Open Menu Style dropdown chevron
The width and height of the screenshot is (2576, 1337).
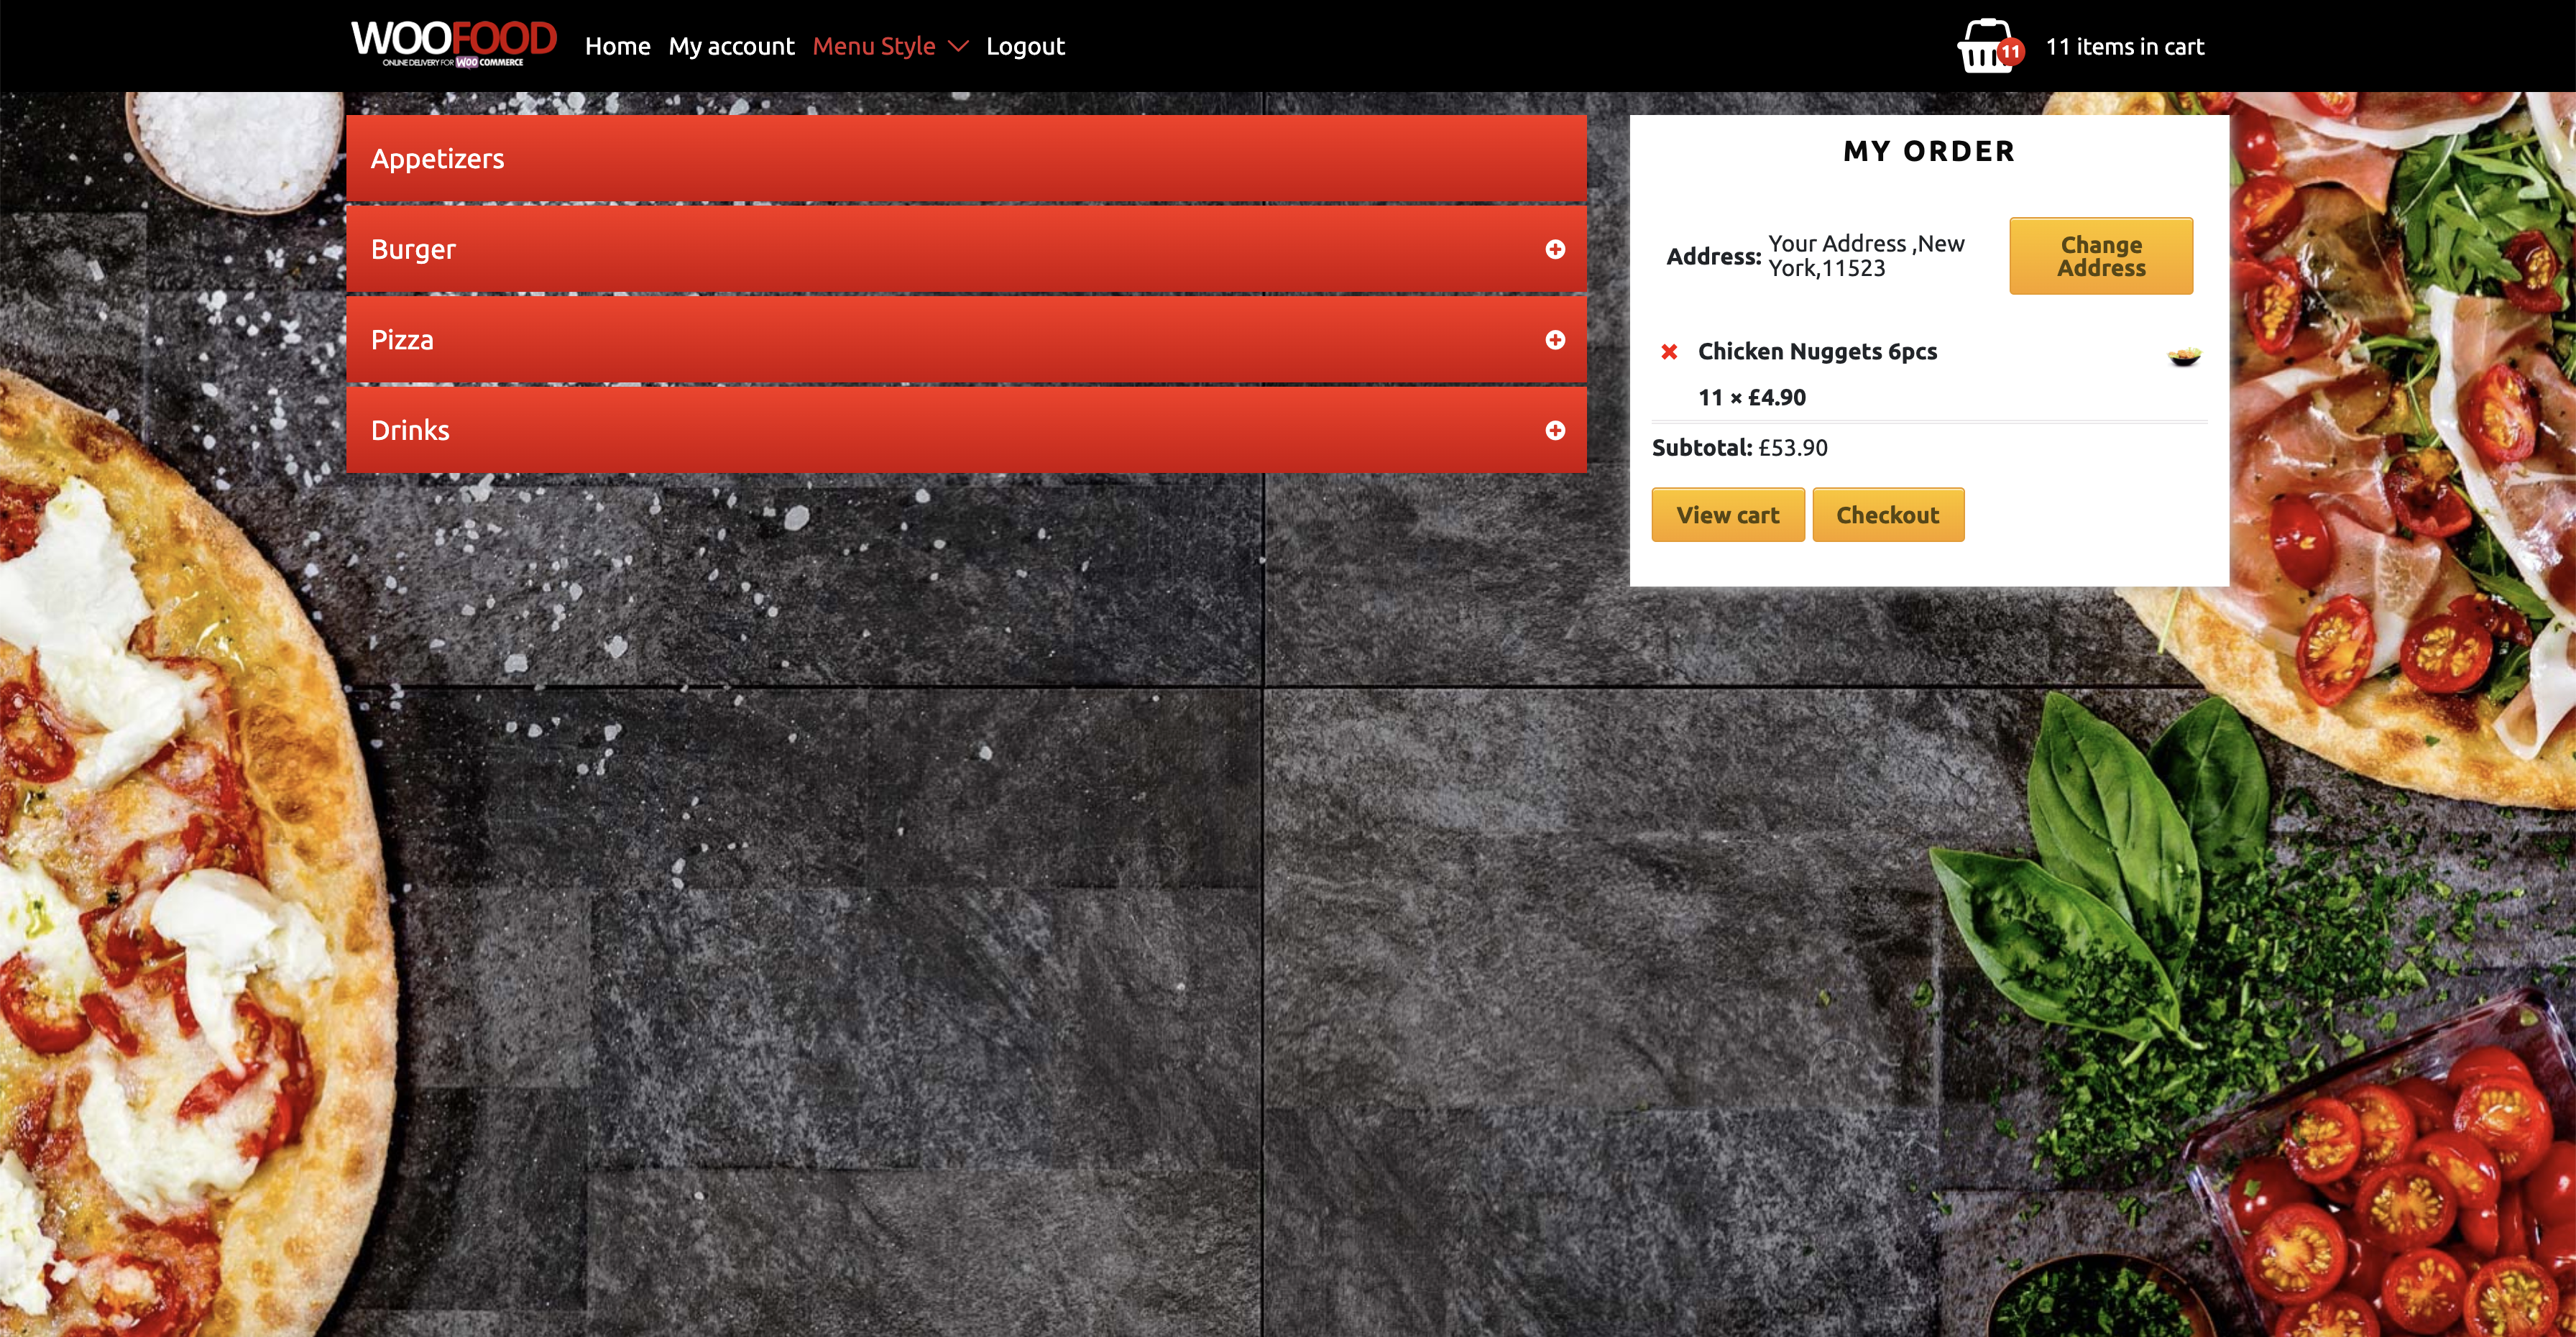(958, 46)
